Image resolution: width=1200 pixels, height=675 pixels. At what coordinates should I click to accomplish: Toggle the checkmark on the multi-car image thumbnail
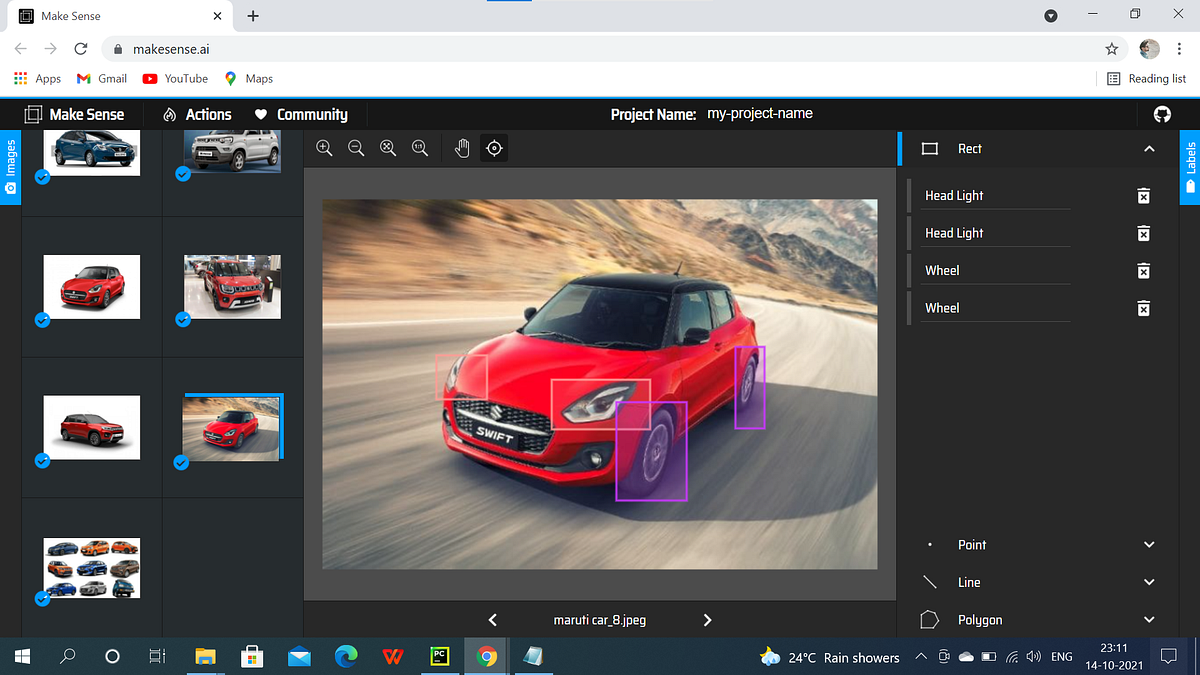(42, 598)
